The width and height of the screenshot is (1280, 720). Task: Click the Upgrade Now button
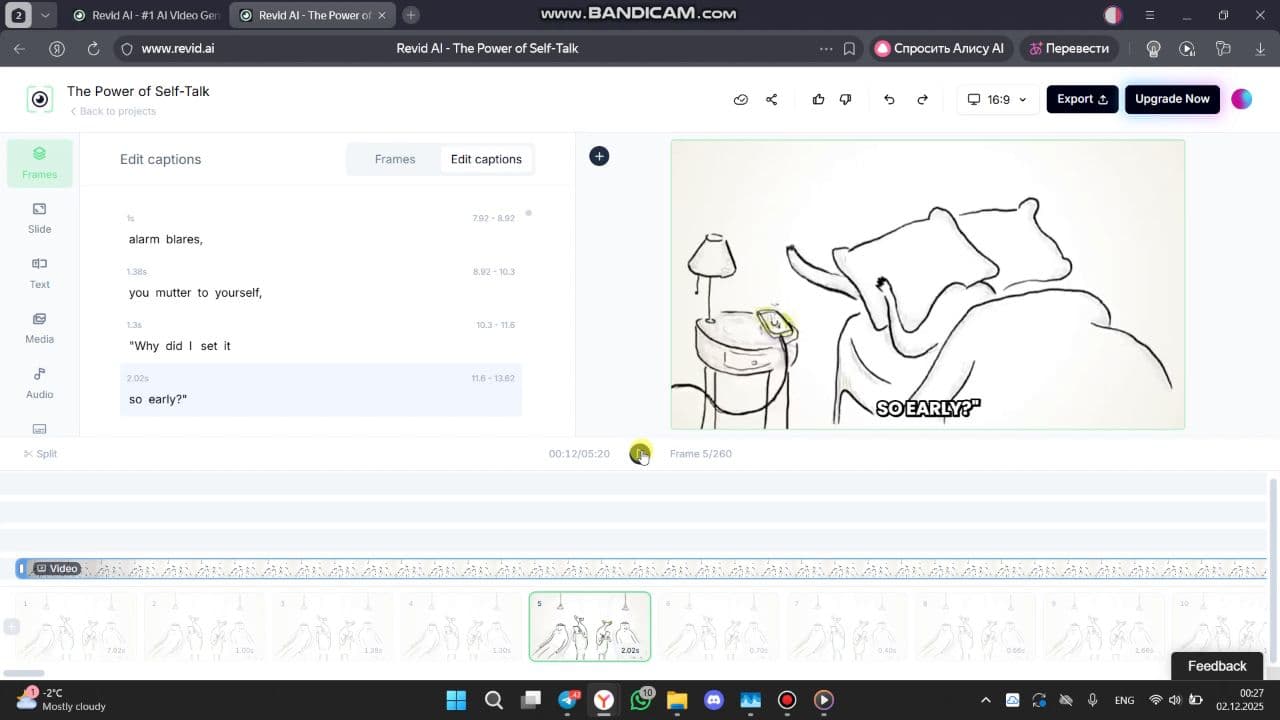point(1172,99)
